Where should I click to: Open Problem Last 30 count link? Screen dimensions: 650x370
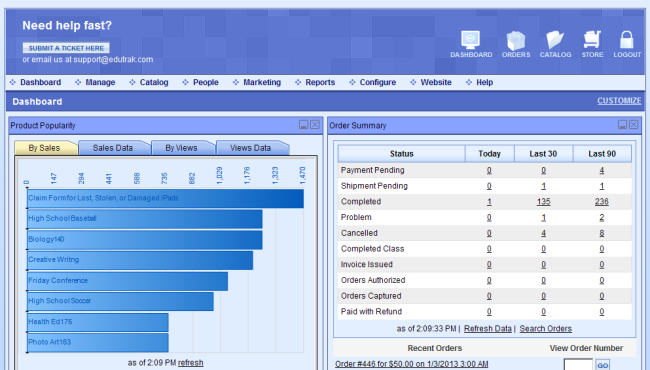(543, 218)
